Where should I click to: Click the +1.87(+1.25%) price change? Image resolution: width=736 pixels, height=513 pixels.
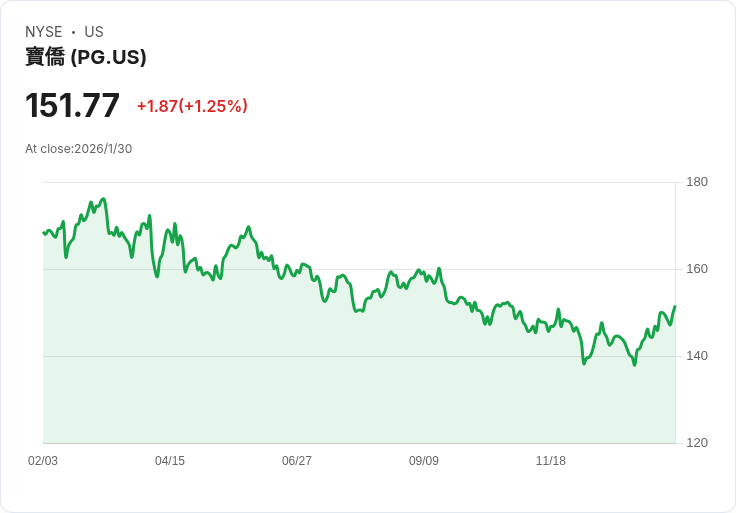pos(192,106)
